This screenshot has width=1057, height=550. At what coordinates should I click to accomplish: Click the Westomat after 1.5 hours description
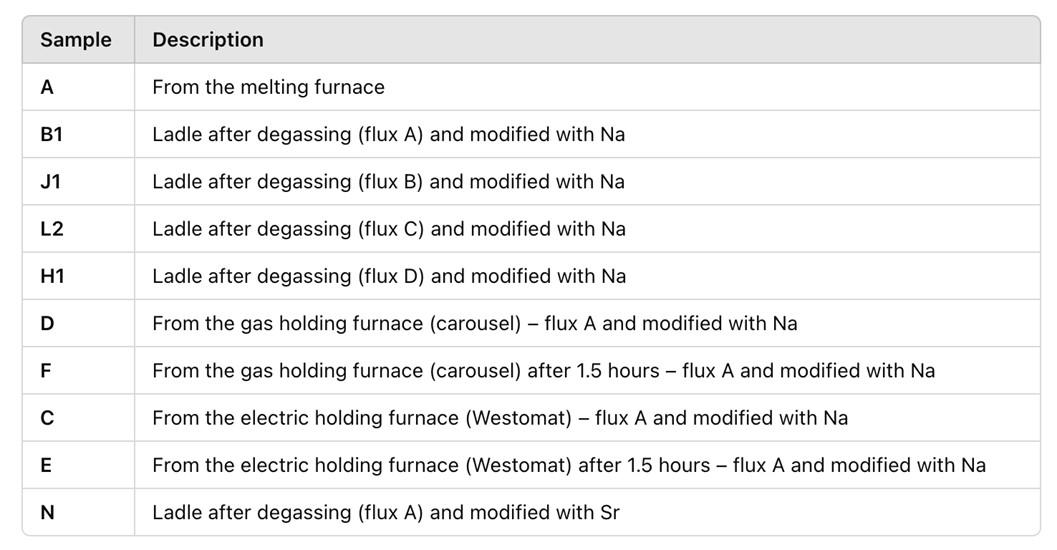tap(568, 465)
